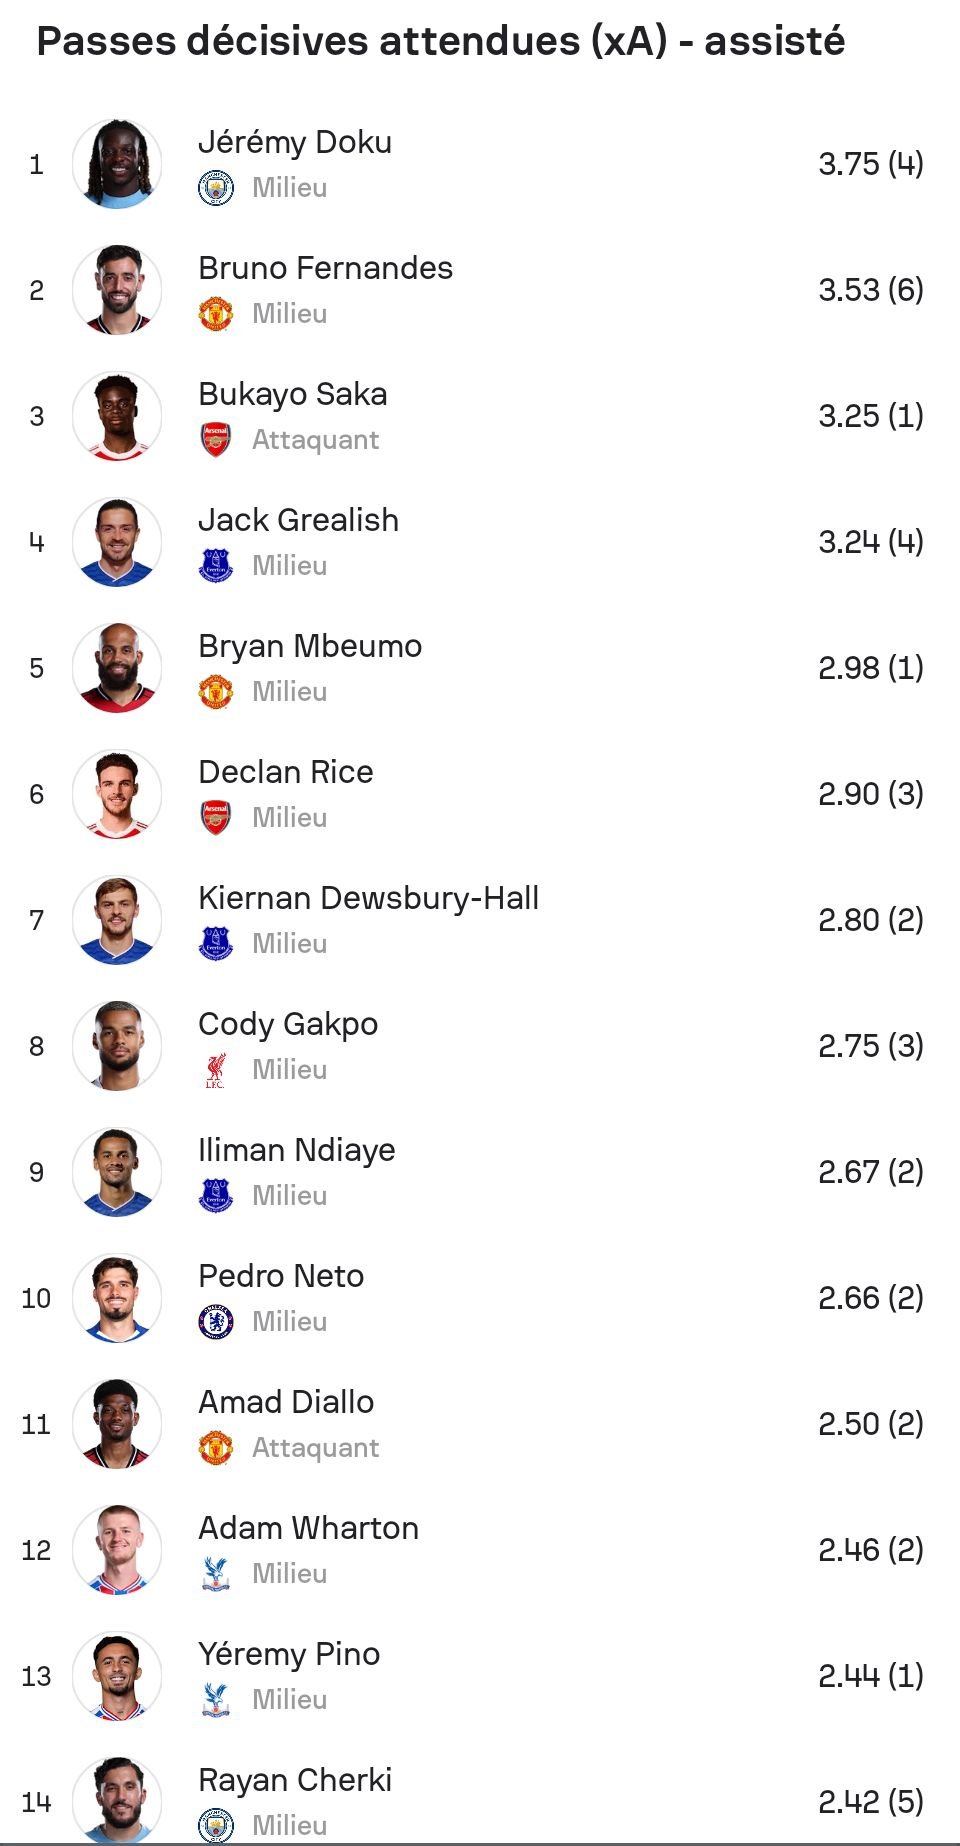The width and height of the screenshot is (960, 1846).
Task: Click Jack Grealish's 3.24 (4) xA value
Action: (870, 542)
